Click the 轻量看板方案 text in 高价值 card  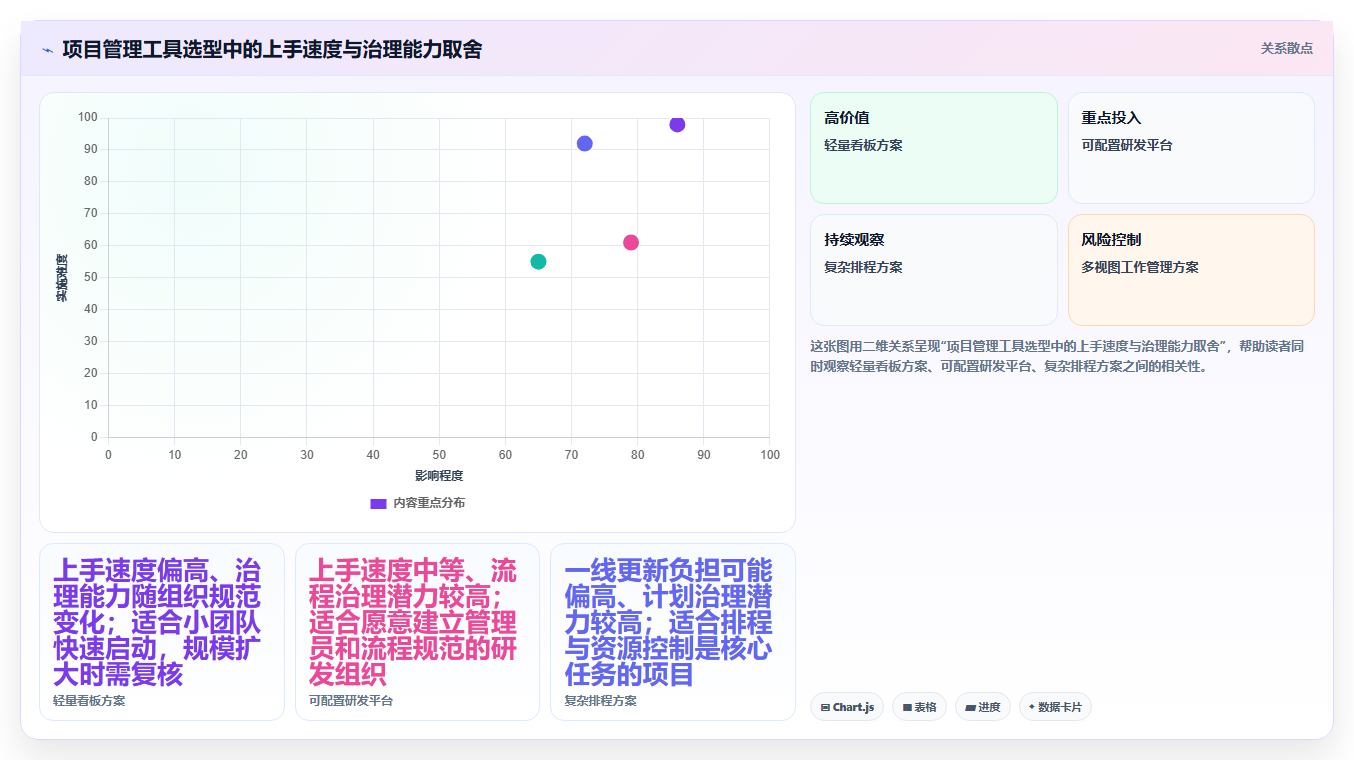(x=863, y=145)
